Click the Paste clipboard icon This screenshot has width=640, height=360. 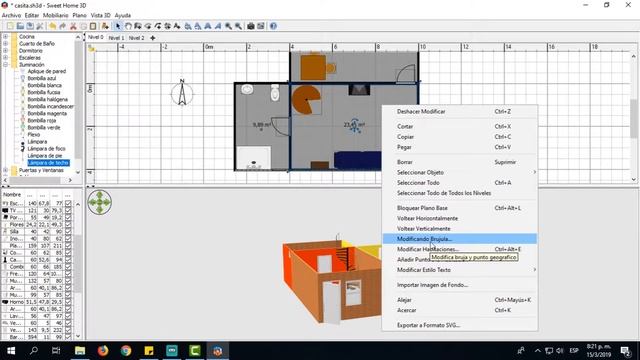93,26
